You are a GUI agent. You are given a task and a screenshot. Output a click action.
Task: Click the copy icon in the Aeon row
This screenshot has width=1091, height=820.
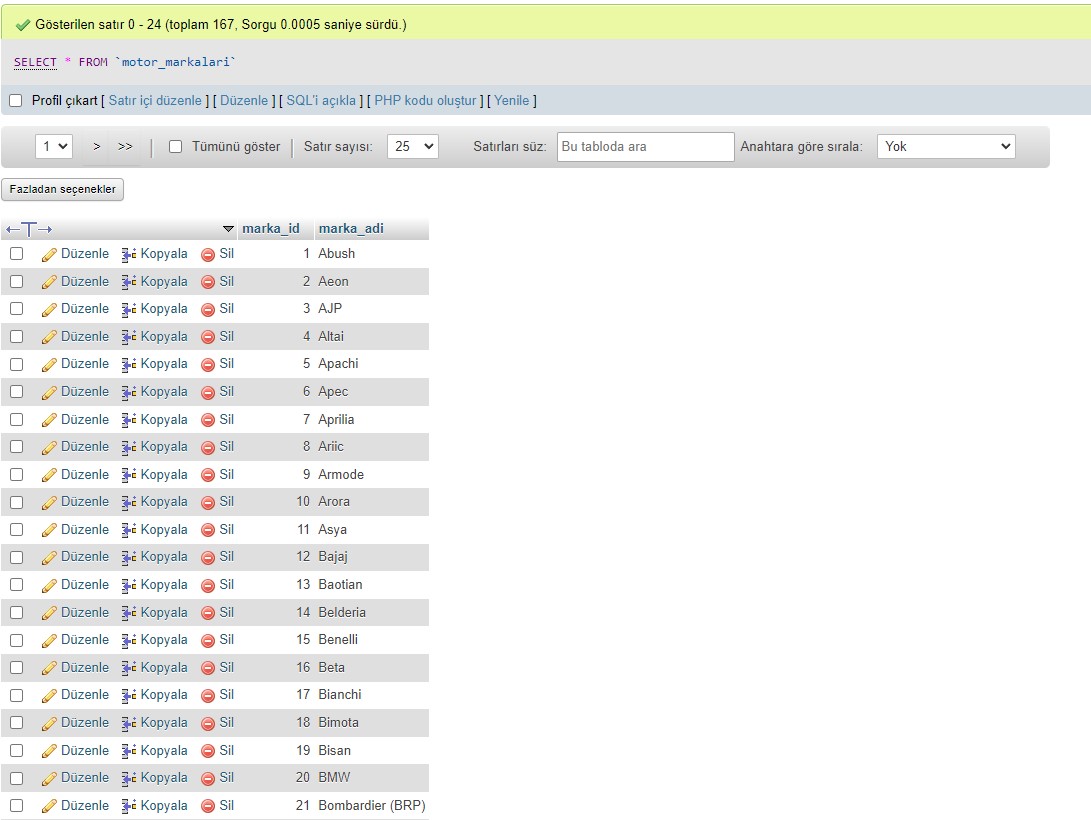click(x=129, y=282)
